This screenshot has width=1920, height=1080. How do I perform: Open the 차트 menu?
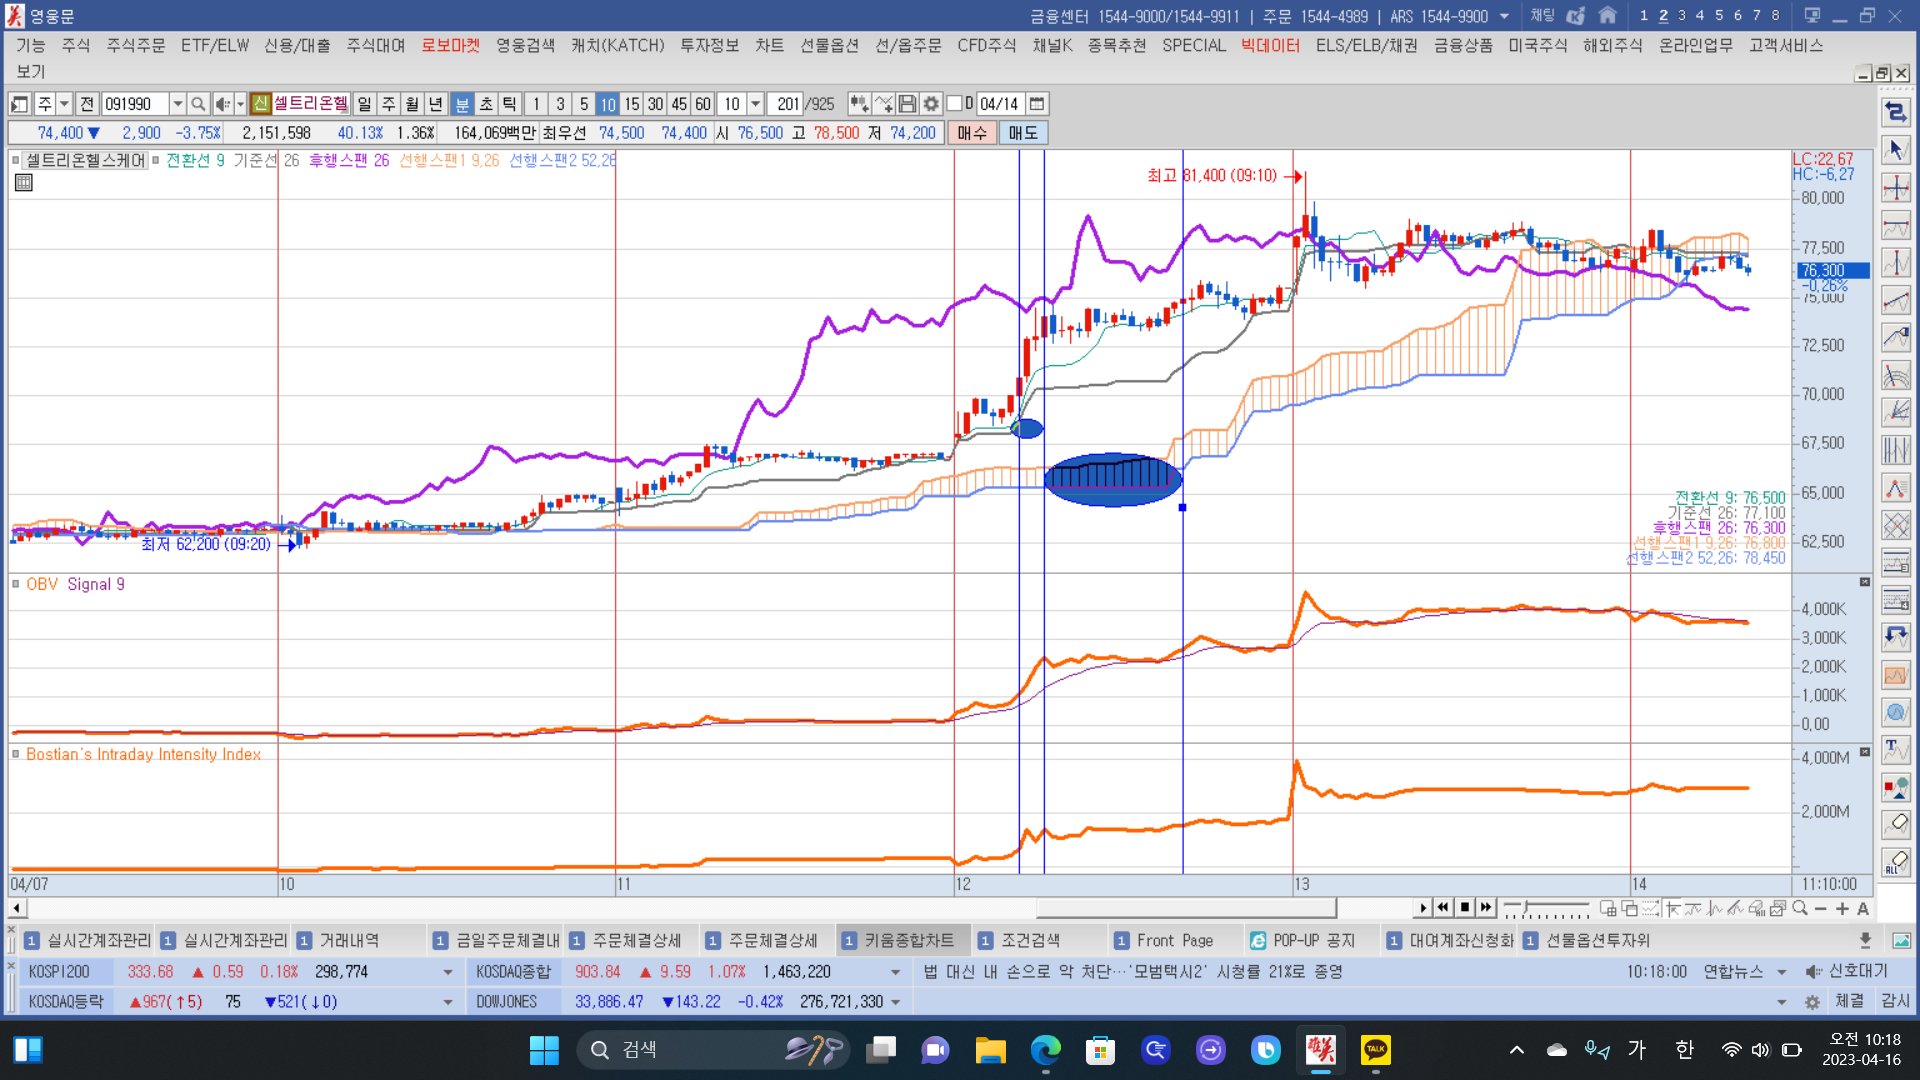[x=769, y=46]
